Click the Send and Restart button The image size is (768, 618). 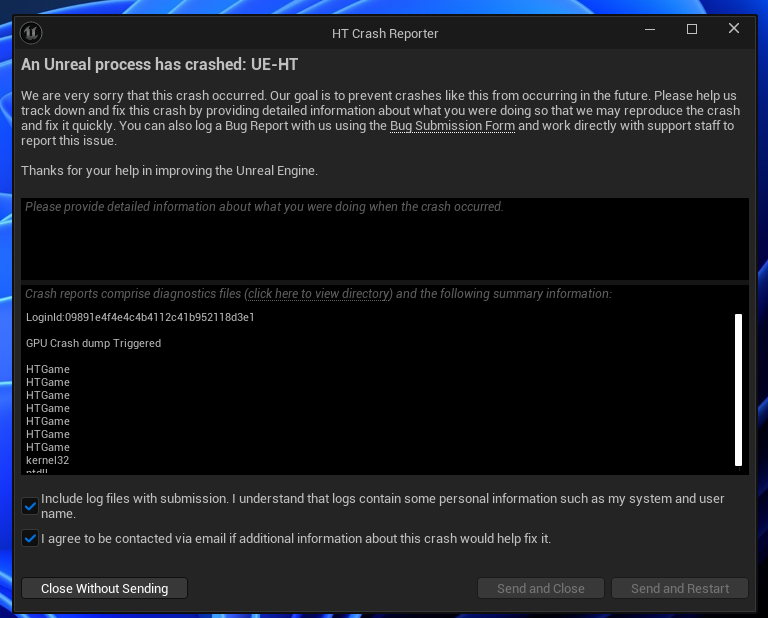click(680, 588)
